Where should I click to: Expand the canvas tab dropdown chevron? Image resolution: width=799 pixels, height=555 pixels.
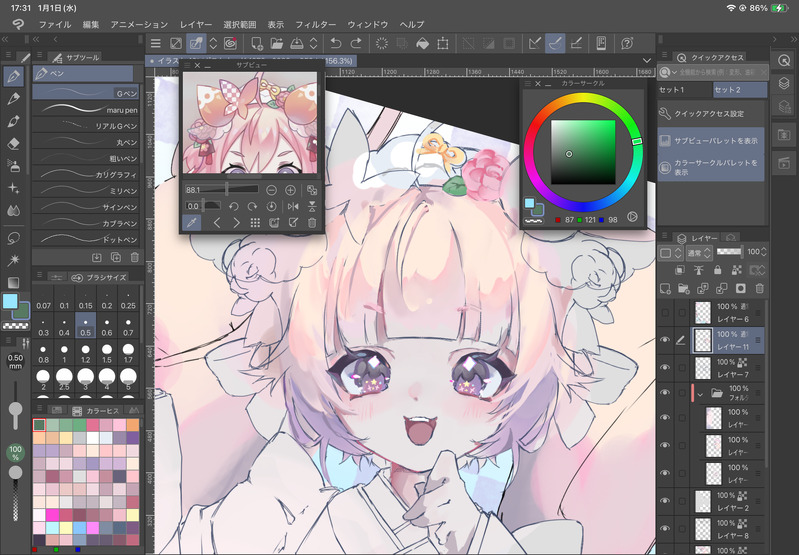pyautogui.click(x=646, y=60)
